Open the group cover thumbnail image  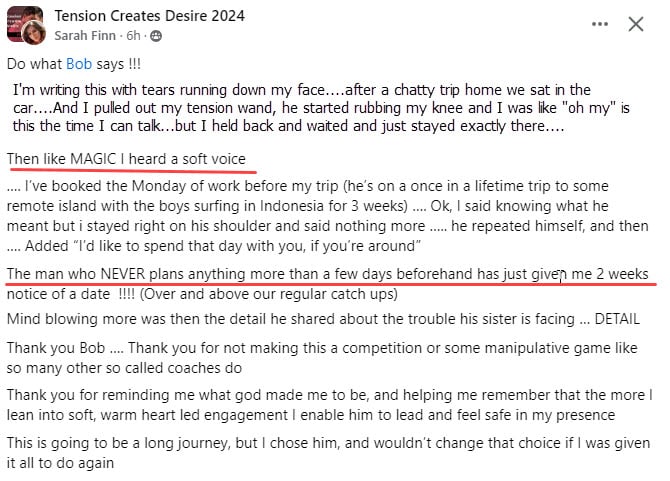(x=20, y=18)
